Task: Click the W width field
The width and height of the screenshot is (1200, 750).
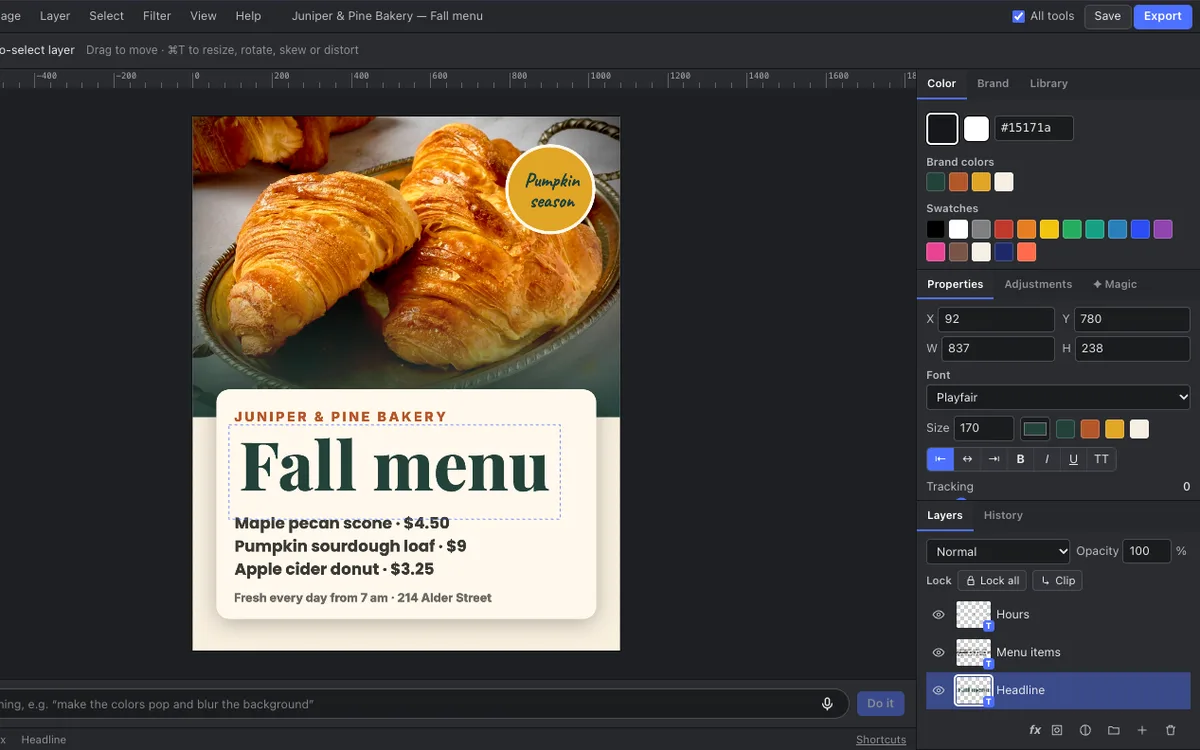Action: 998,348
